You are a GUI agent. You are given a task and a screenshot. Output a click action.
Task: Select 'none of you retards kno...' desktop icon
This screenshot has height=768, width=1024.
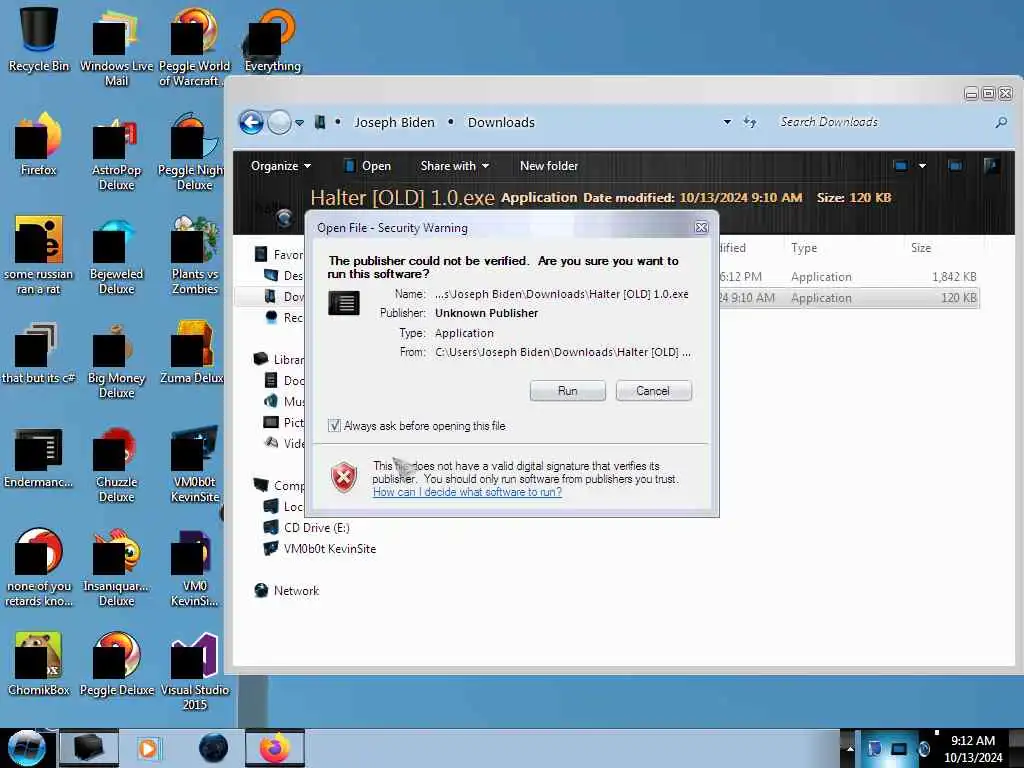coord(39,568)
